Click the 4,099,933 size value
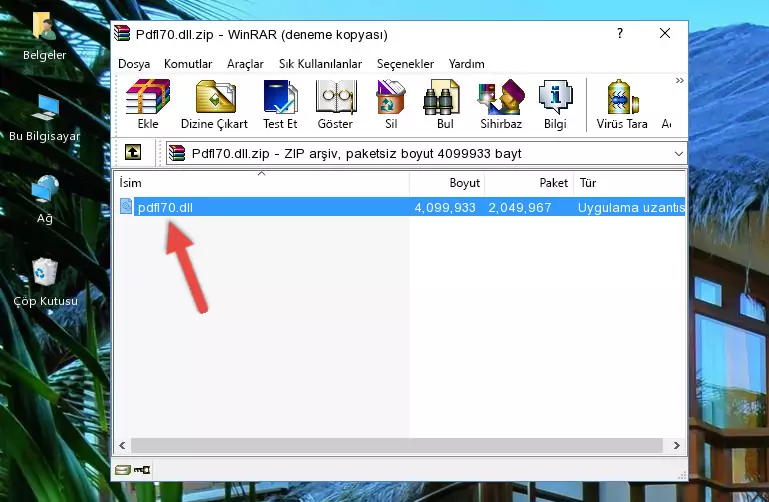This screenshot has height=502, width=769. click(x=445, y=208)
